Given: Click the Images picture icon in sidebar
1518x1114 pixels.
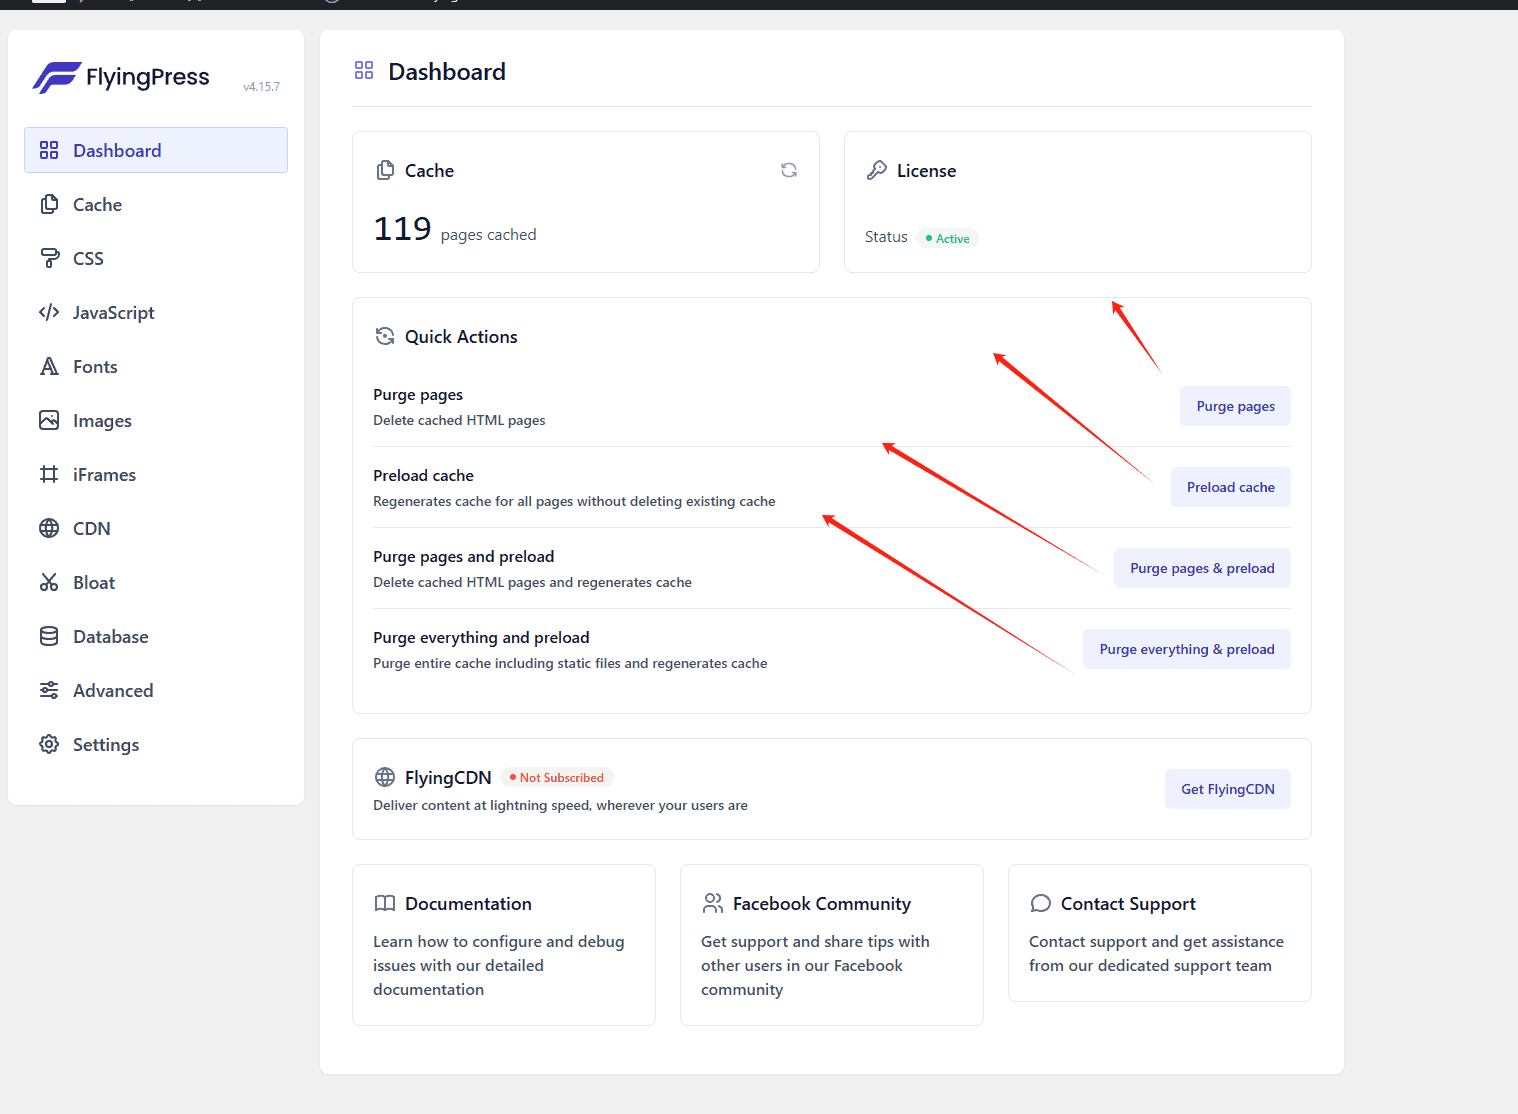Looking at the screenshot, I should tap(49, 420).
